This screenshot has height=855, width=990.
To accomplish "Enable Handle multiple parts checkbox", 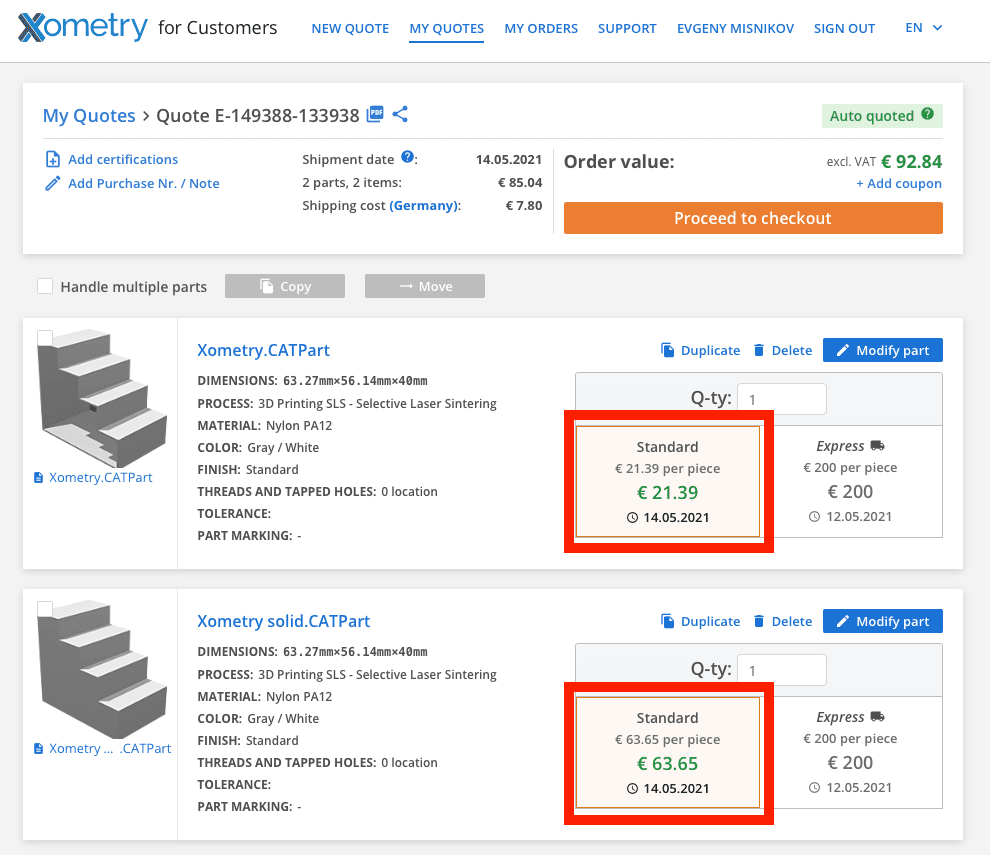I will (45, 286).
